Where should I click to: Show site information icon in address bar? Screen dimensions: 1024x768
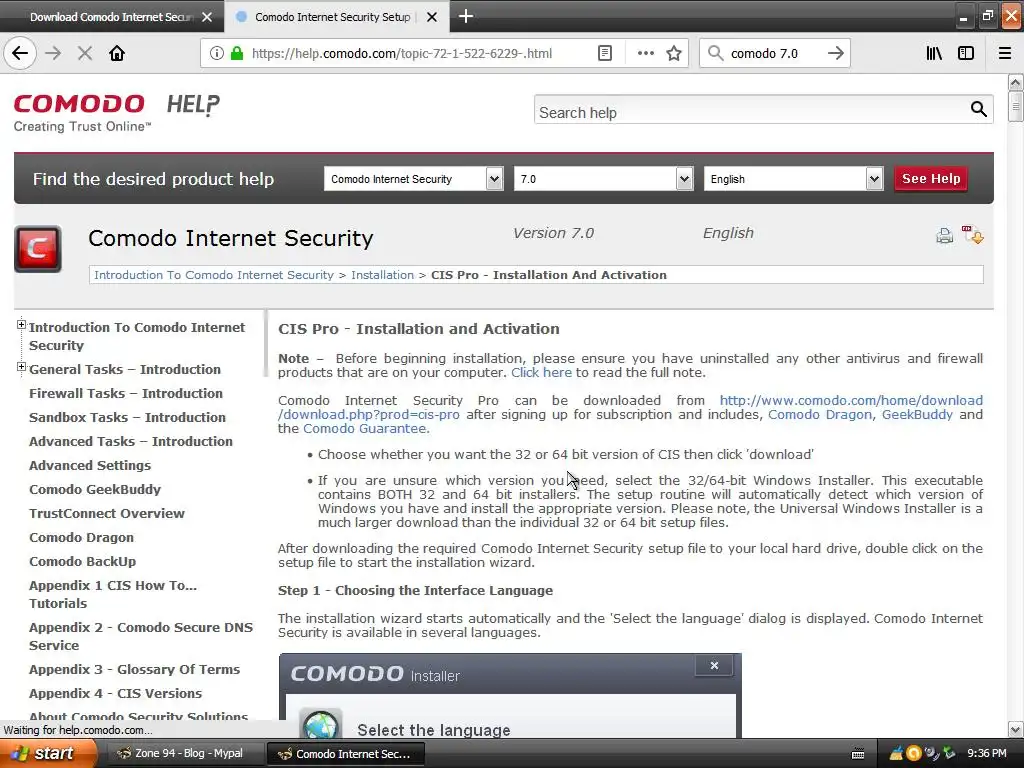click(x=217, y=53)
